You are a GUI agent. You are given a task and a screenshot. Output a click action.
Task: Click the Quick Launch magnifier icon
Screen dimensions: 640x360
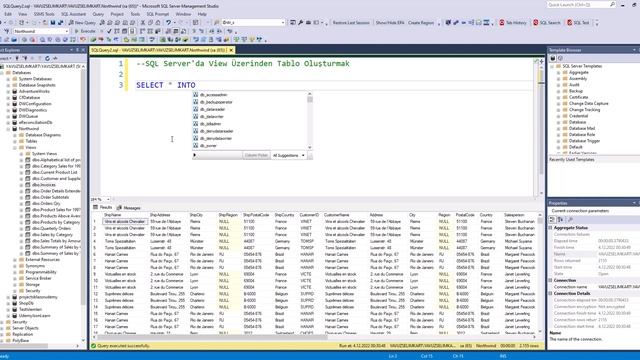click(x=612, y=4)
